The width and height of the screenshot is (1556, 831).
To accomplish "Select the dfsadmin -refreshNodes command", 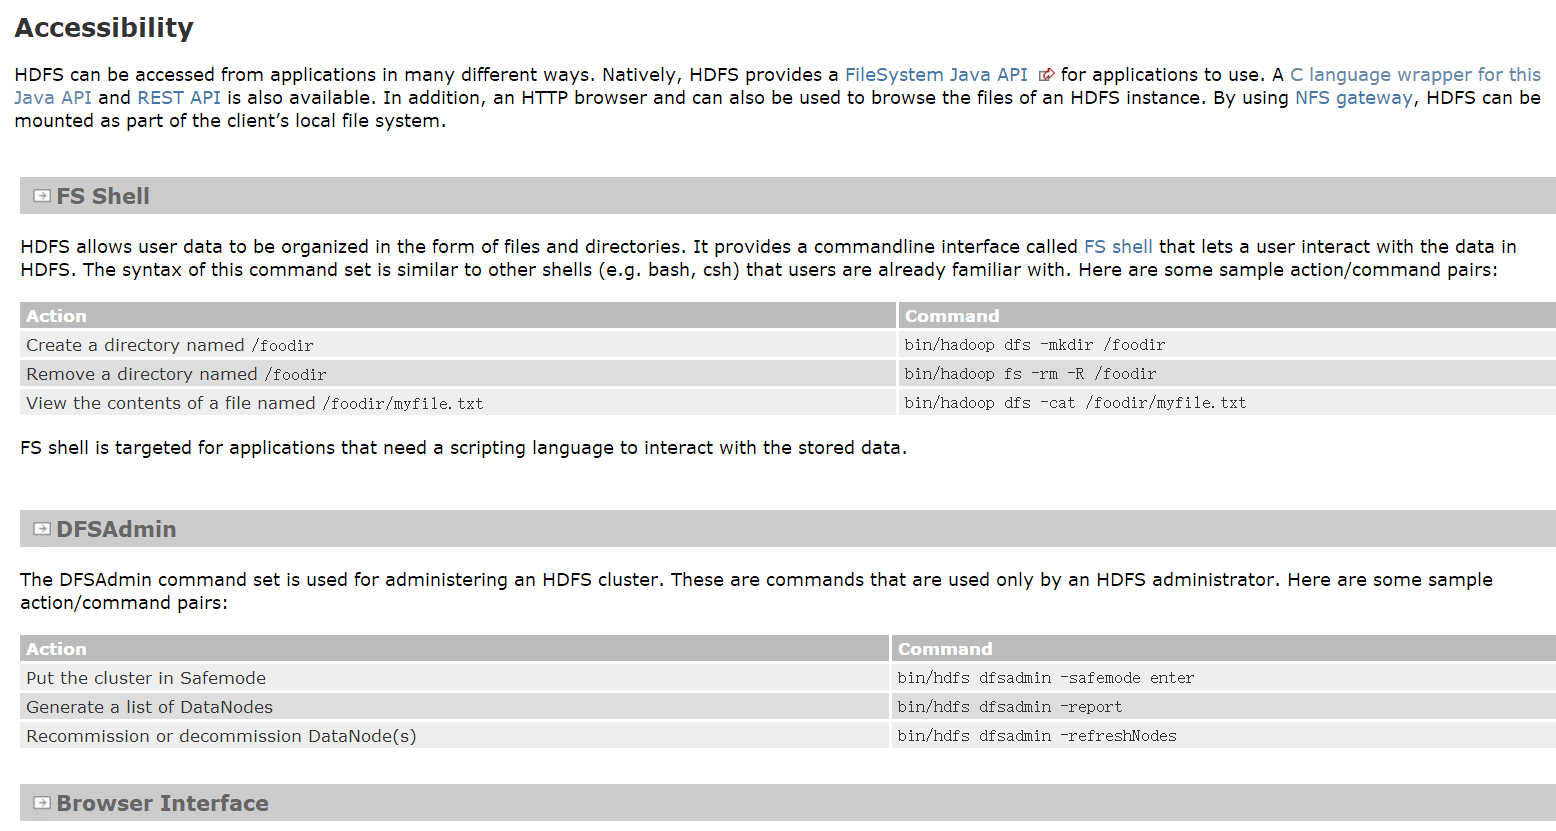I will click(1036, 736).
